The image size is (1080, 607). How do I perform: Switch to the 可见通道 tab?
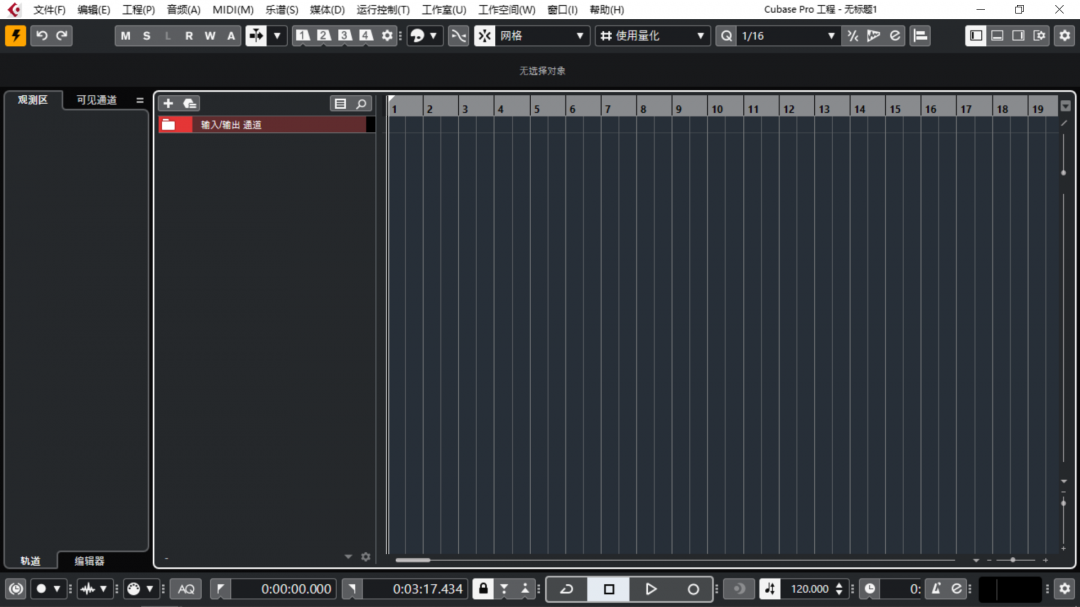[96, 100]
